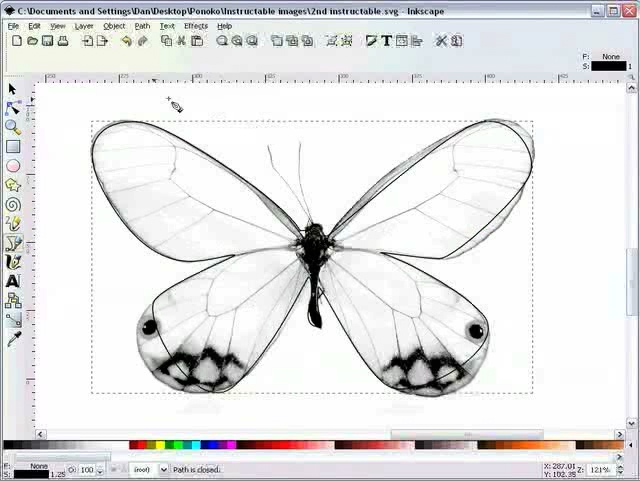The image size is (640, 481).
Task: Select the Gradient tool
Action: click(13, 320)
